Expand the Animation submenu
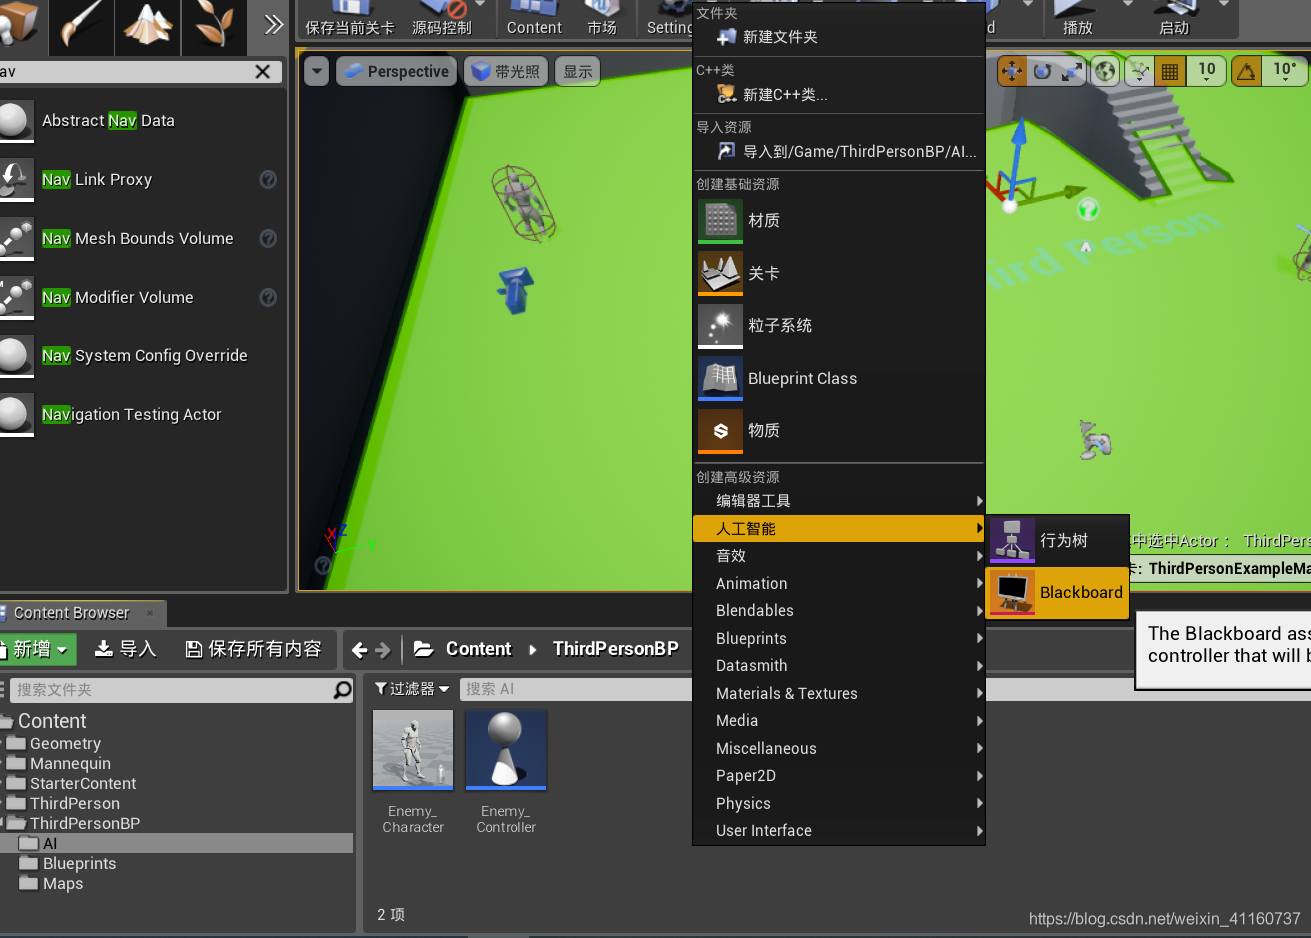 click(x=839, y=584)
